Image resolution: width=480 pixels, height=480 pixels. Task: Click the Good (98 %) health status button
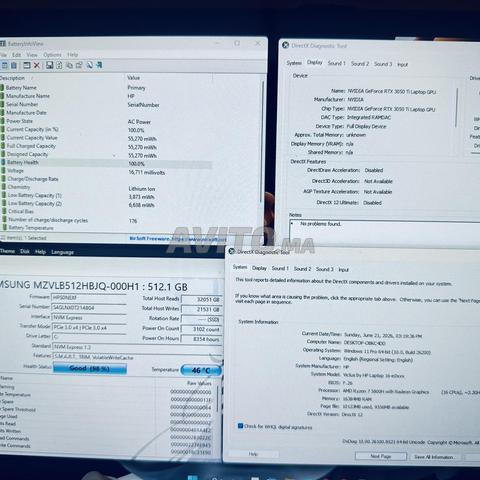[x=90, y=368]
